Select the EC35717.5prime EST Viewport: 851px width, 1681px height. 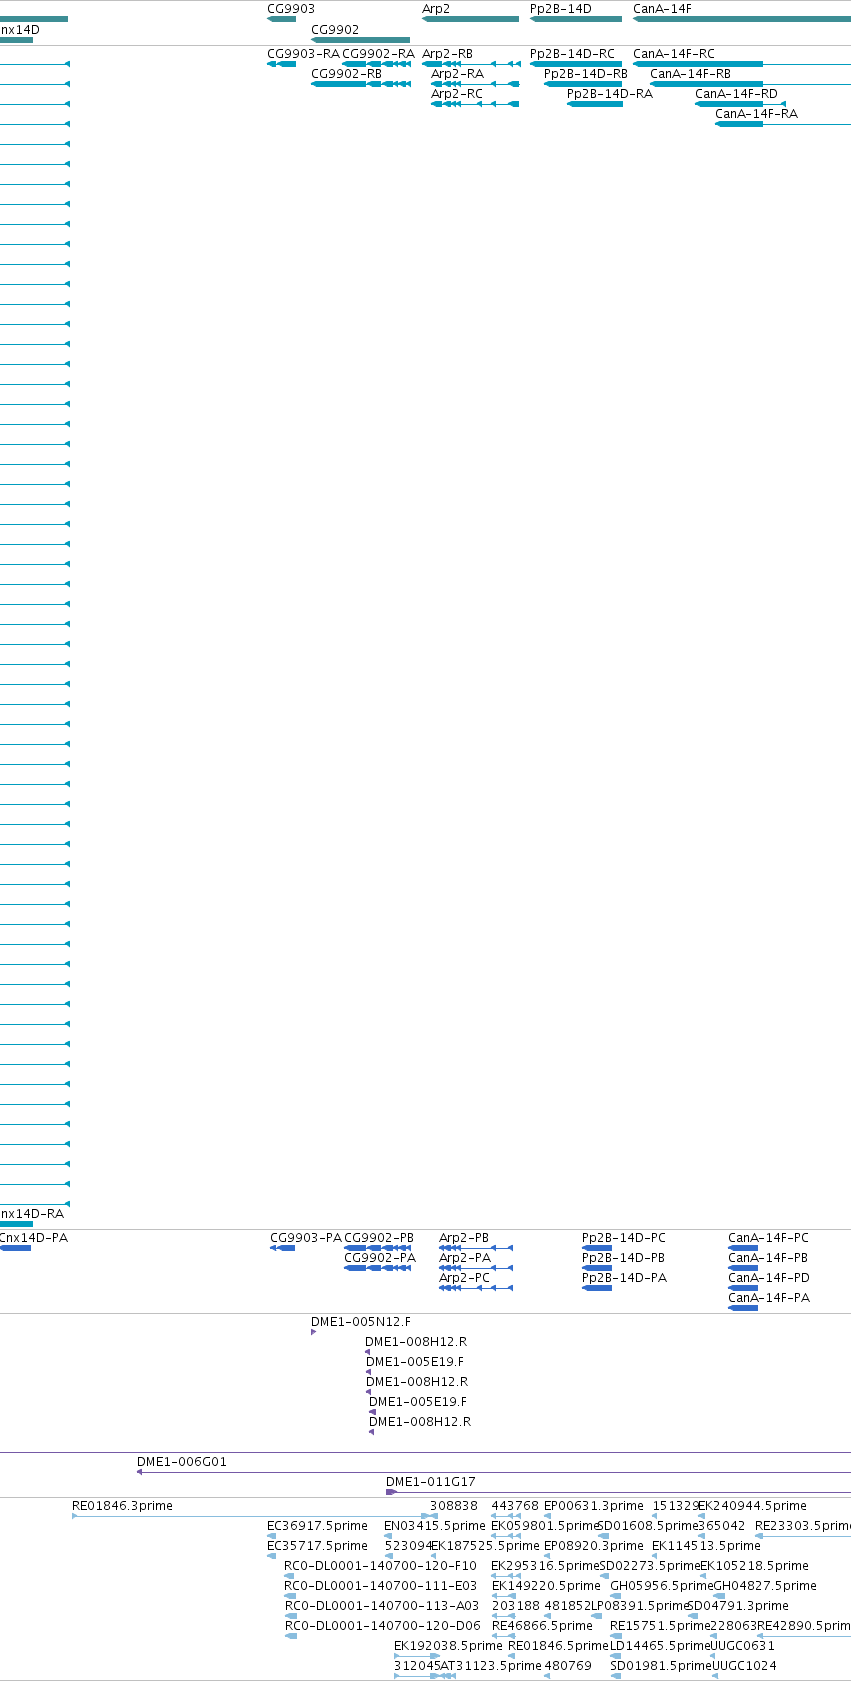pyautogui.click(x=272, y=1556)
